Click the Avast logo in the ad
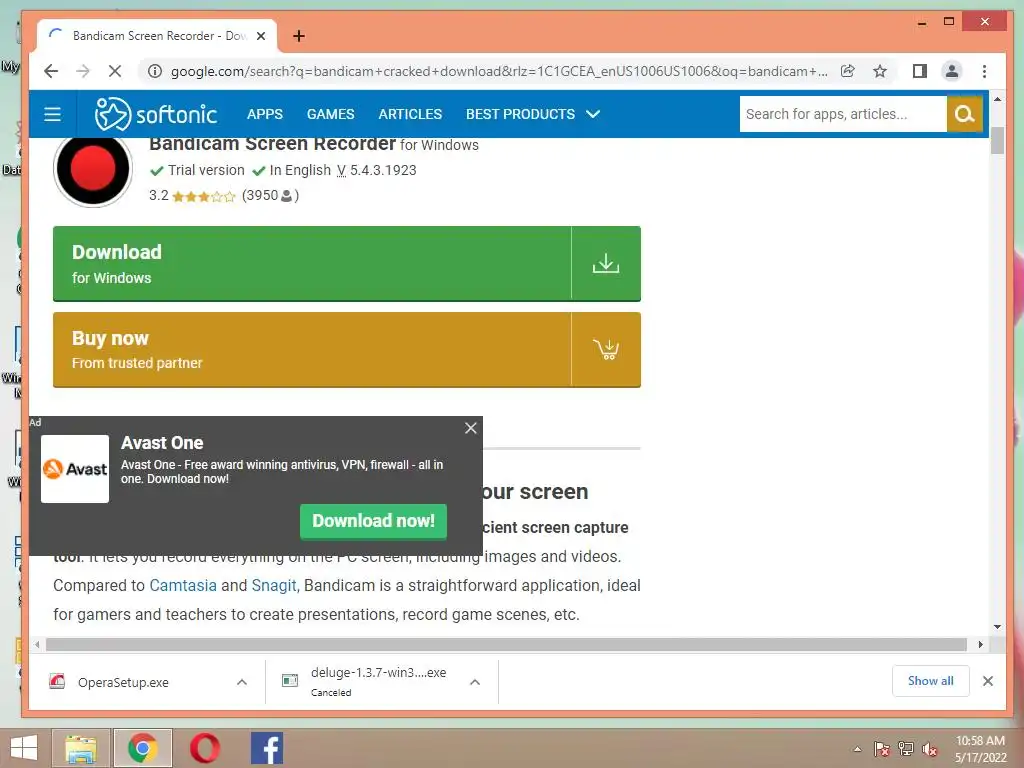1024x768 pixels. (75, 469)
